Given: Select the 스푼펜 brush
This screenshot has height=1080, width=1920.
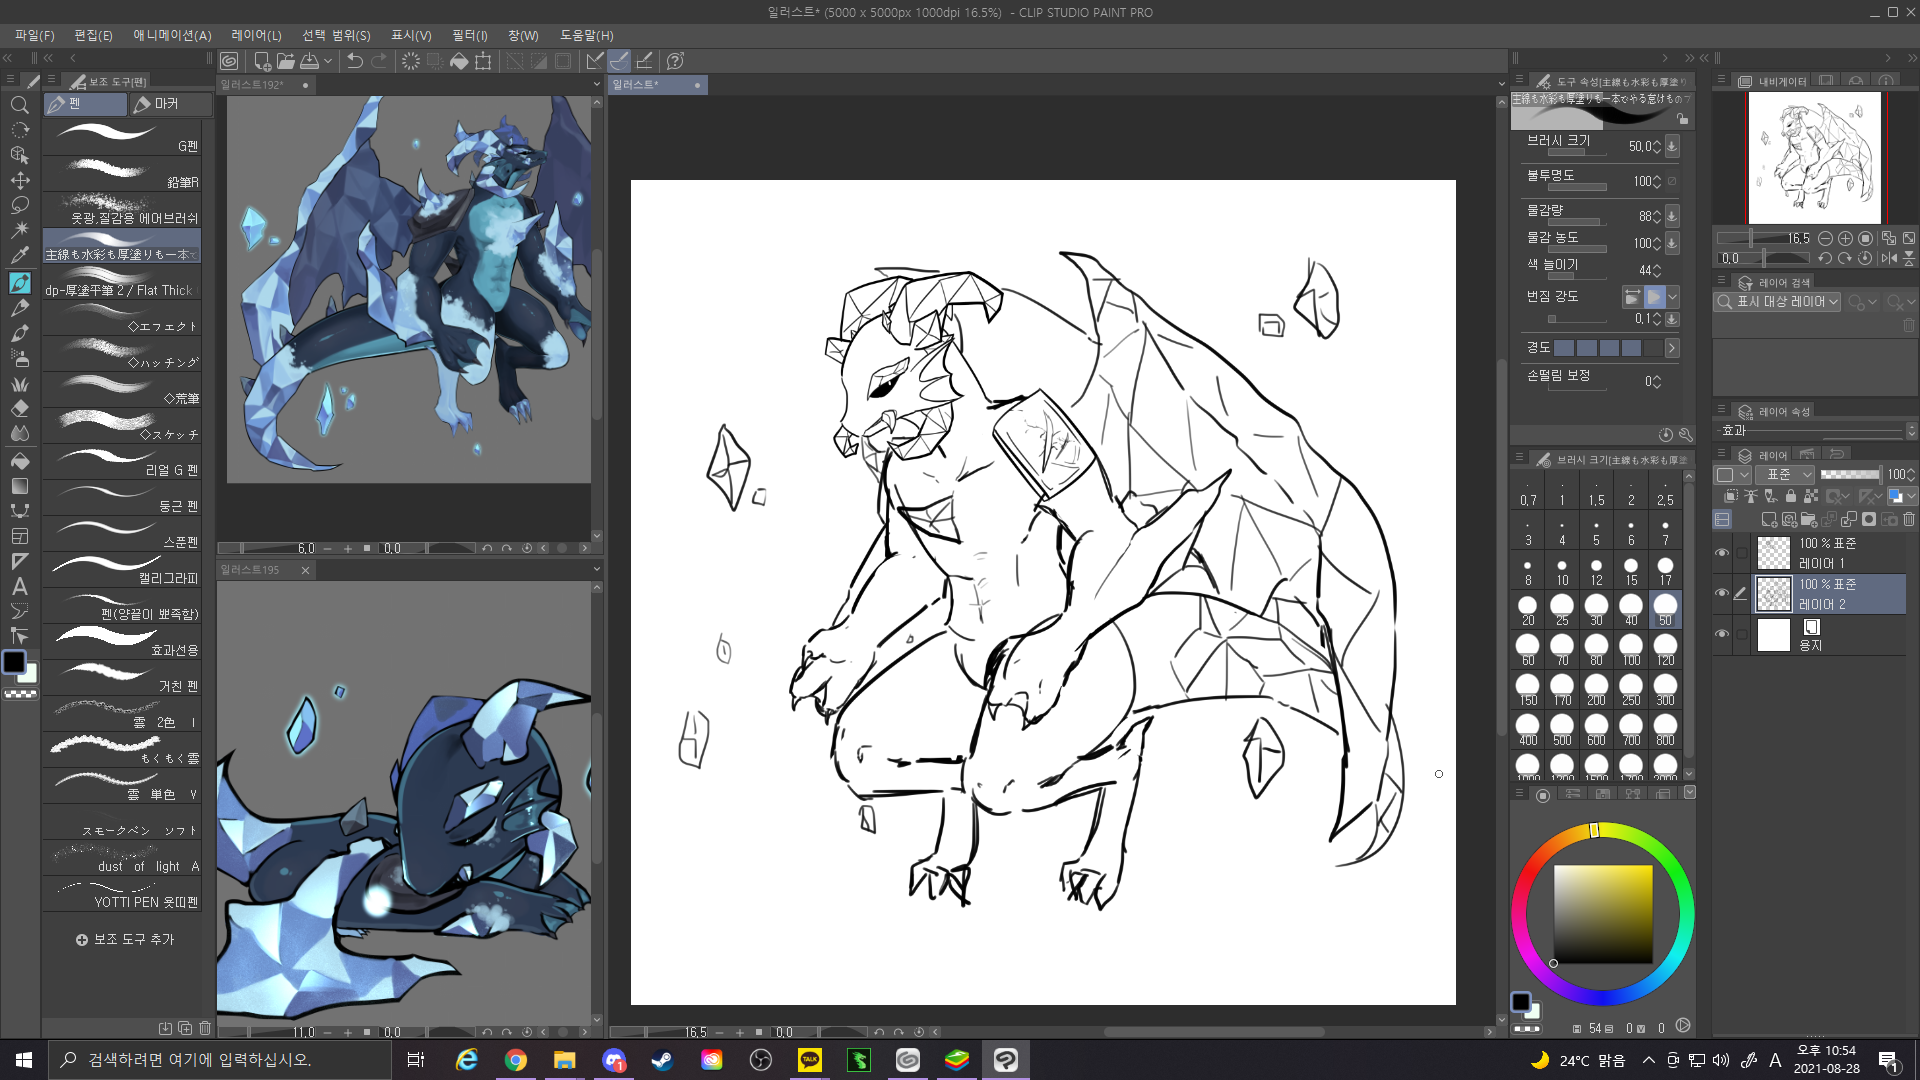Looking at the screenshot, I should click(x=122, y=533).
